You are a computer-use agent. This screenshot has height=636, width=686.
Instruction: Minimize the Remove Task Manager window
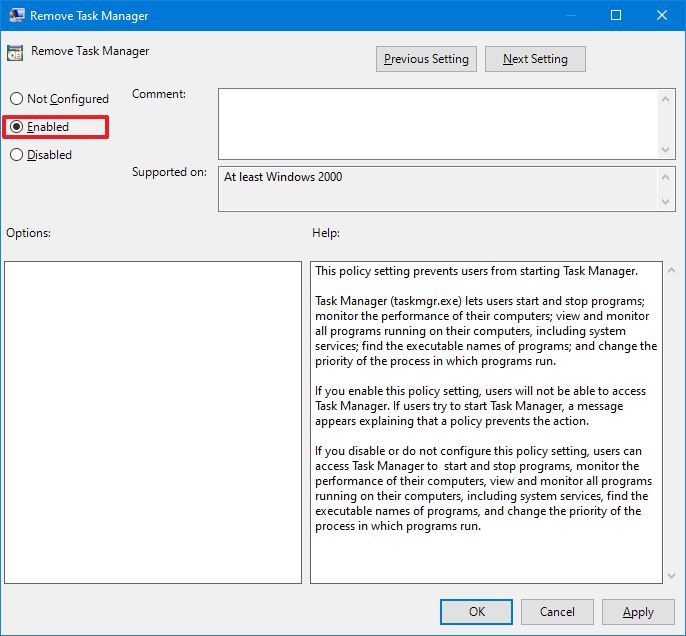click(x=570, y=15)
